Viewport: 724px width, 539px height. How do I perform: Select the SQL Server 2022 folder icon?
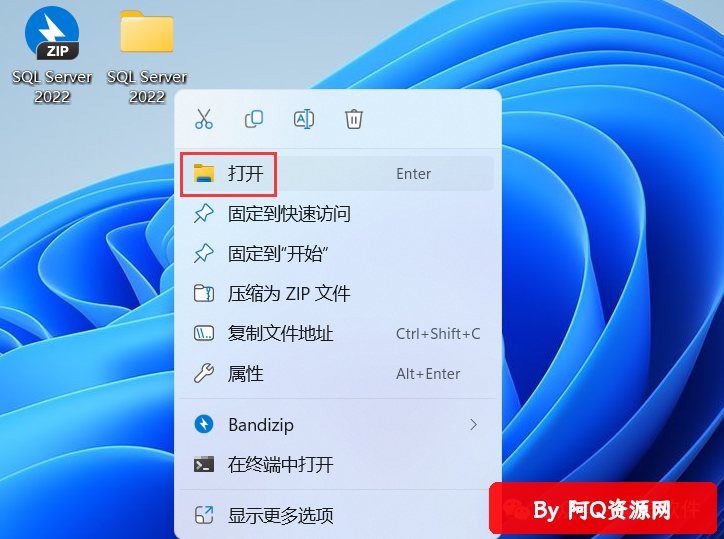coord(147,31)
